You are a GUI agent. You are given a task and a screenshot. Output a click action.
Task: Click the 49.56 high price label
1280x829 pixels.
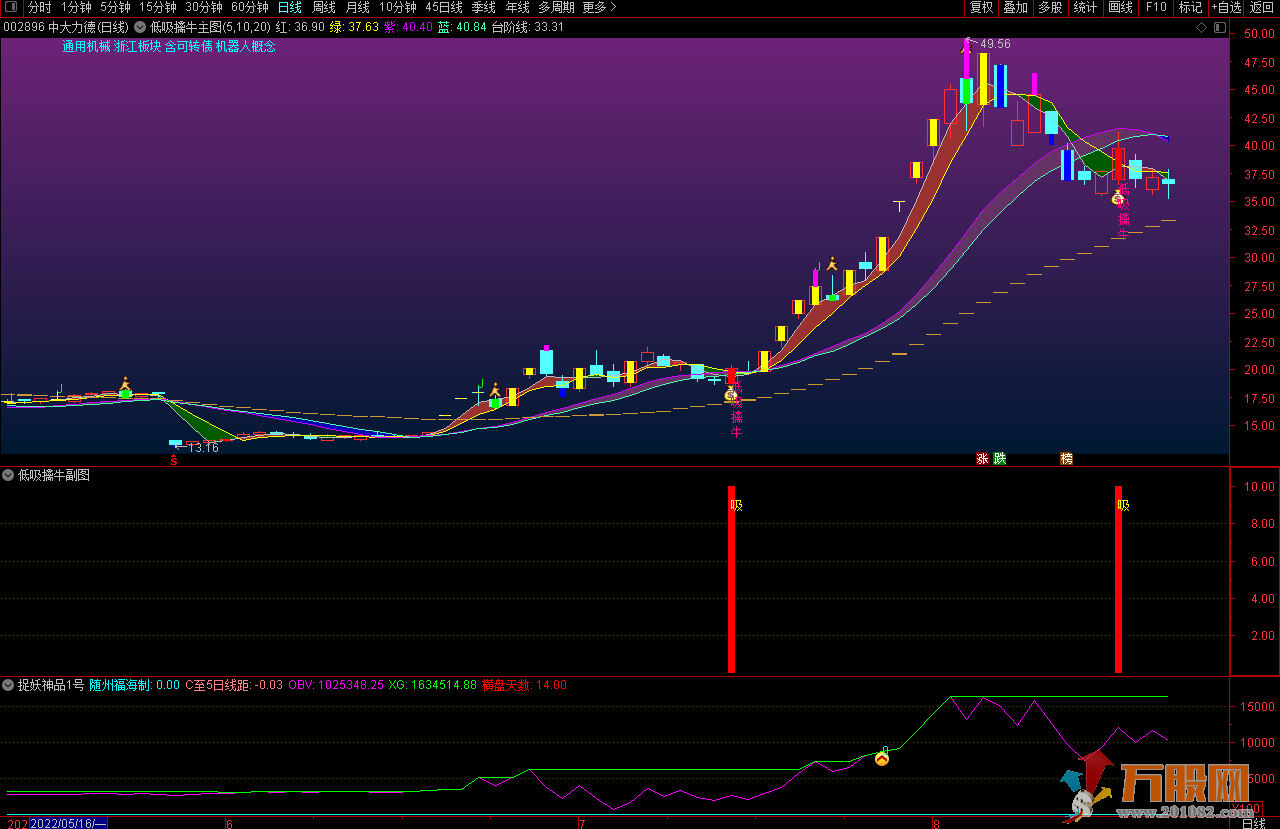995,44
